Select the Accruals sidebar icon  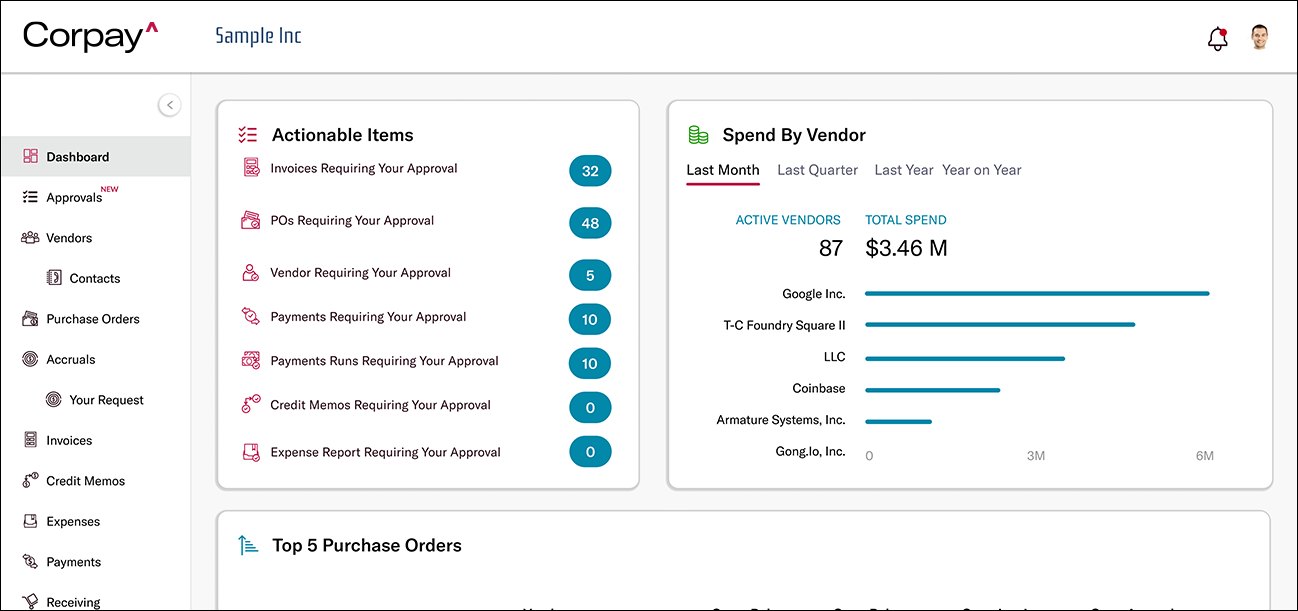(x=28, y=359)
